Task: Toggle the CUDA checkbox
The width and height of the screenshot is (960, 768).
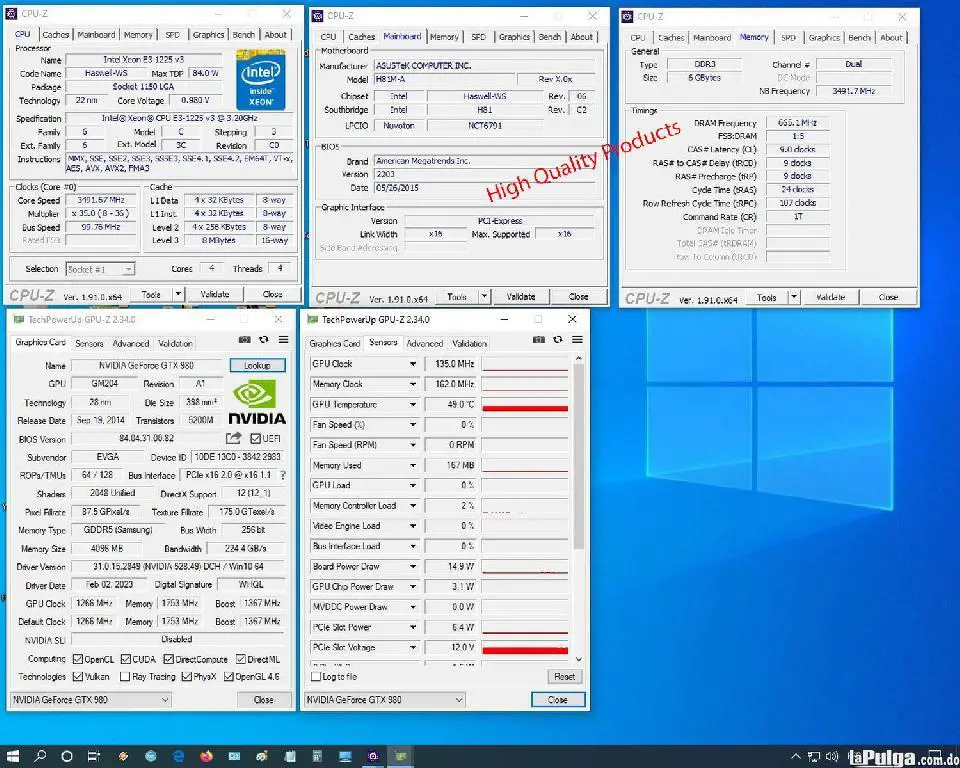Action: point(126,659)
